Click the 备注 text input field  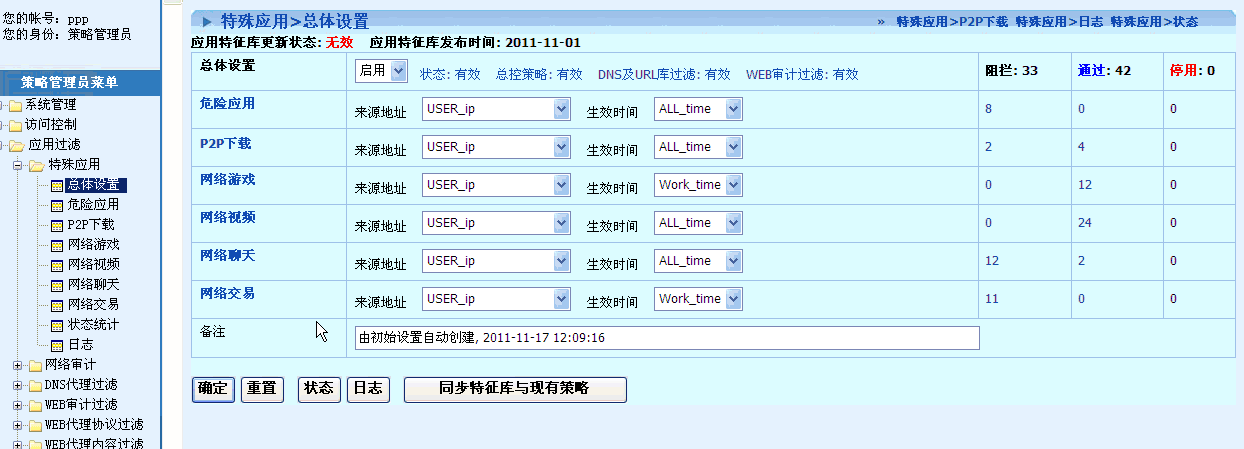coord(666,338)
